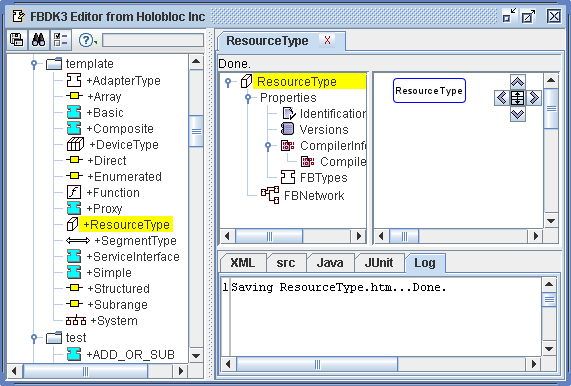Switch to the Java tab
This screenshot has width=571, height=386.
pos(330,263)
